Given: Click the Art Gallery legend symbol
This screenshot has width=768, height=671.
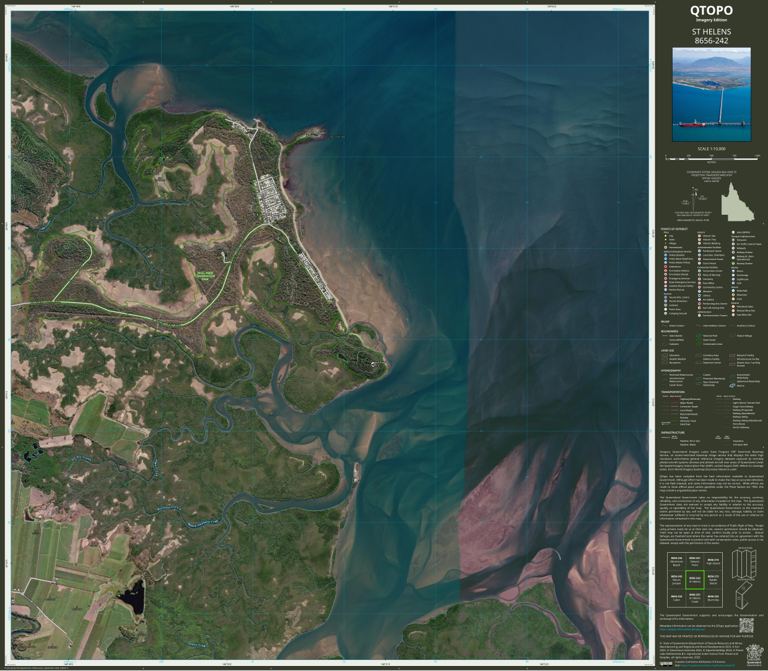Looking at the screenshot, I should click(699, 300).
